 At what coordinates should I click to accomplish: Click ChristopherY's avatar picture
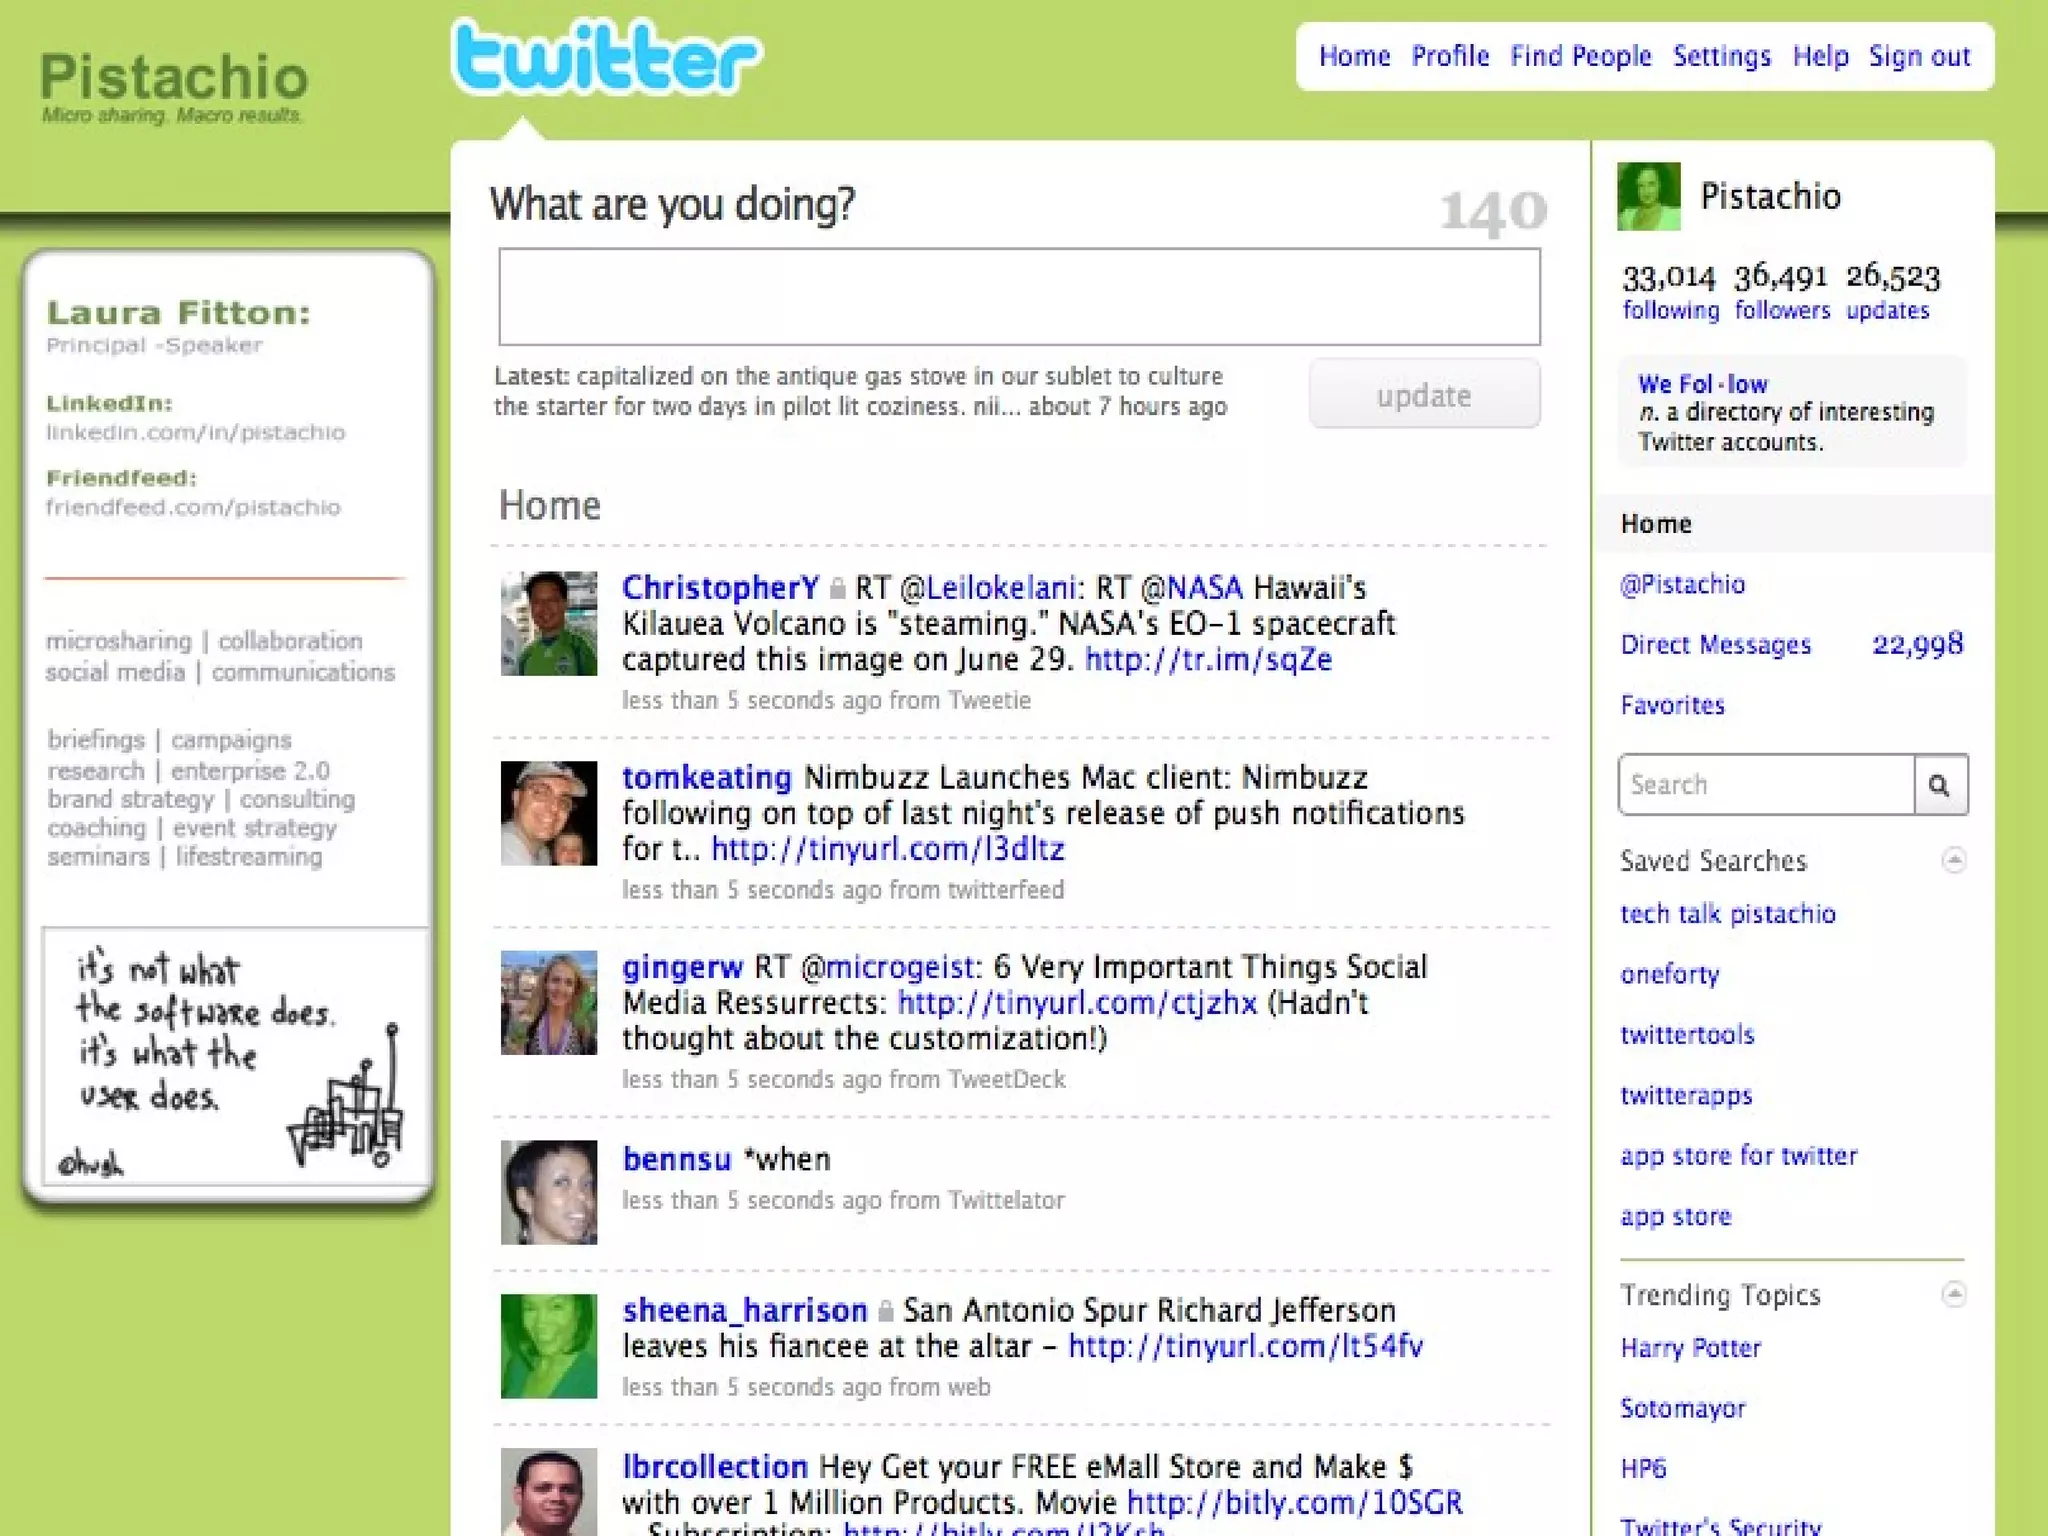pos(549,623)
